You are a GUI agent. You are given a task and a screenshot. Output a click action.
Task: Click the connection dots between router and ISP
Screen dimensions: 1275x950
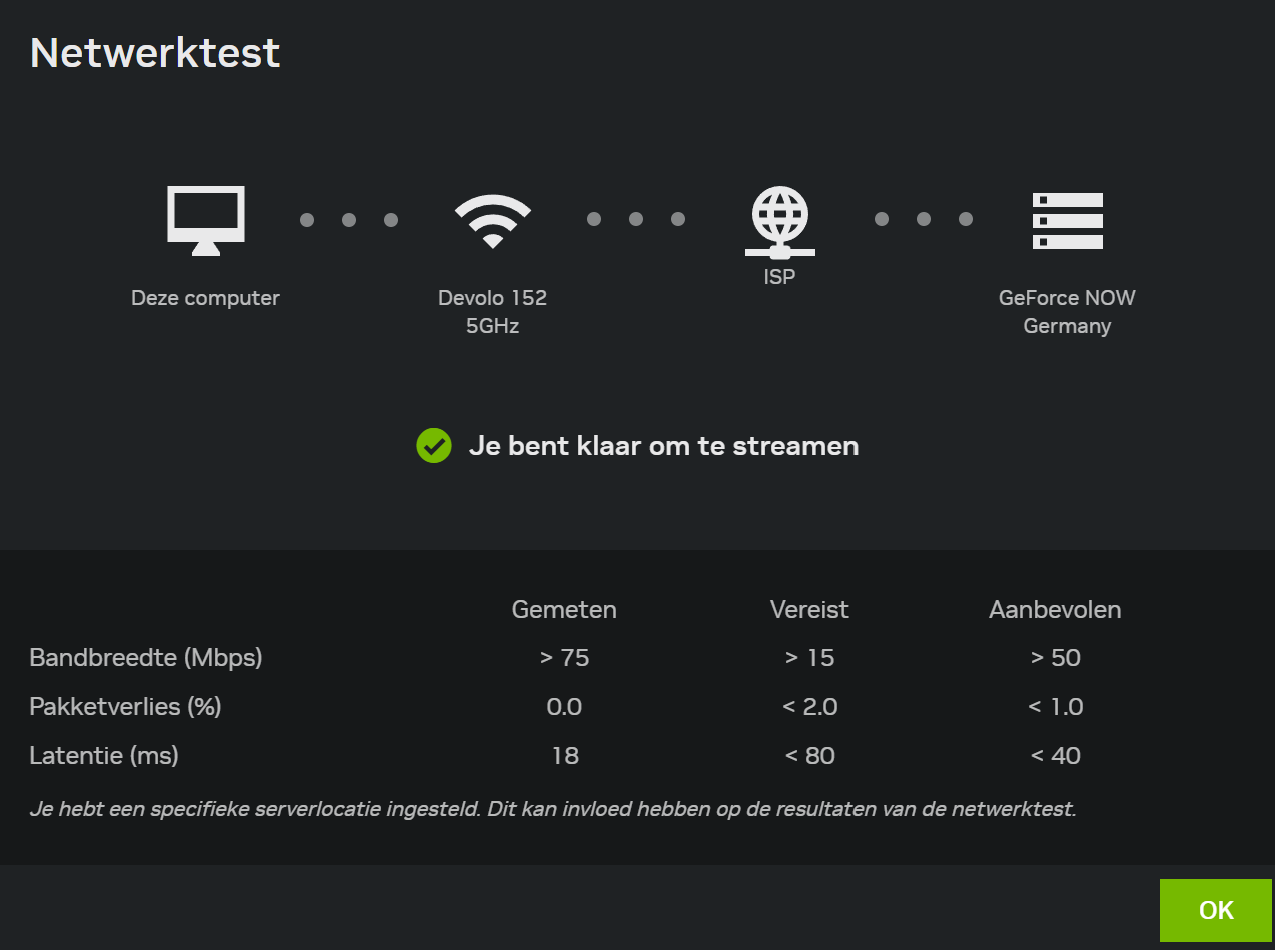coord(636,218)
